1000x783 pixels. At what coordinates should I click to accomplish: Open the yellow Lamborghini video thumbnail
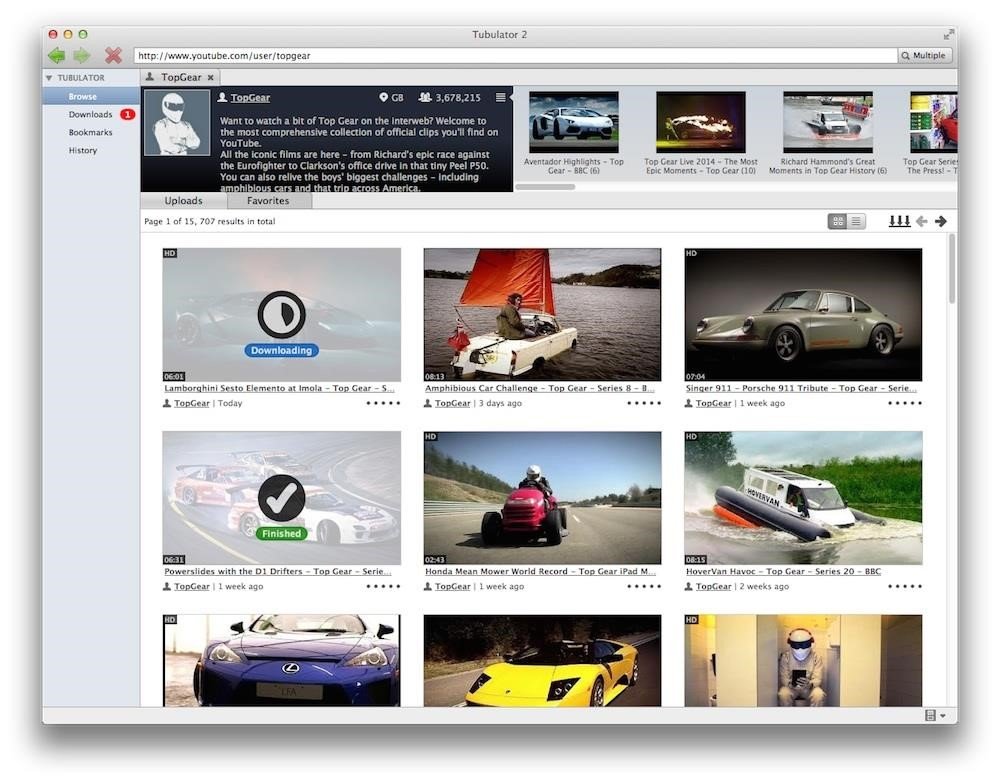542,660
